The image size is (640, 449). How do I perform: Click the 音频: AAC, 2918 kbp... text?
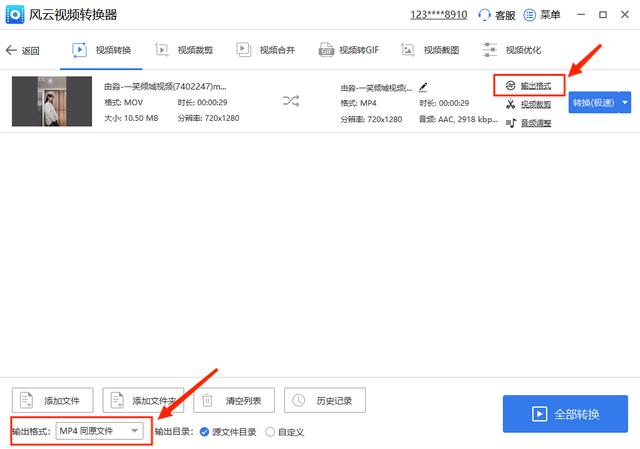pos(458,119)
